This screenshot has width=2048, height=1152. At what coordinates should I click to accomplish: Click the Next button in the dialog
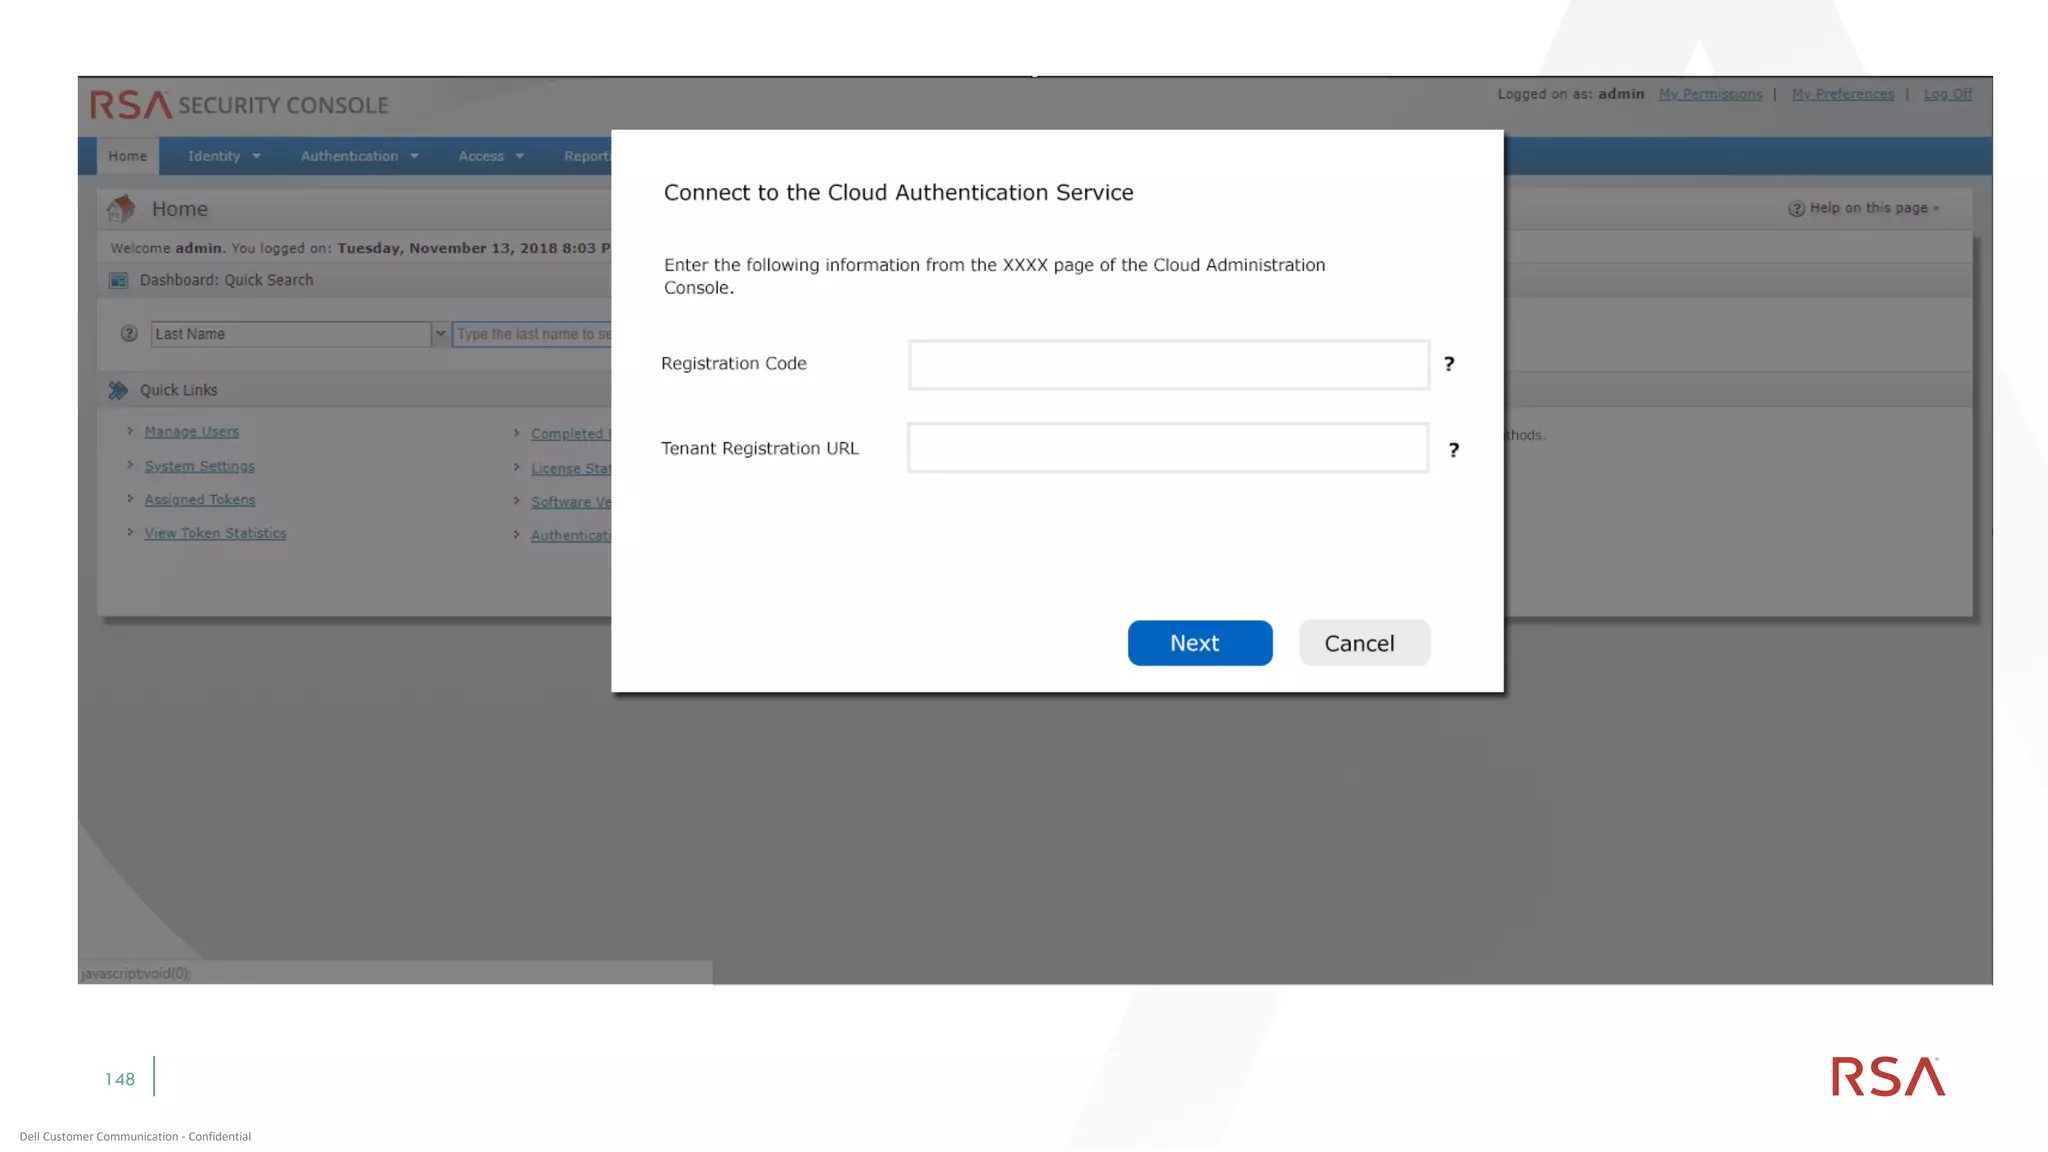pos(1200,643)
